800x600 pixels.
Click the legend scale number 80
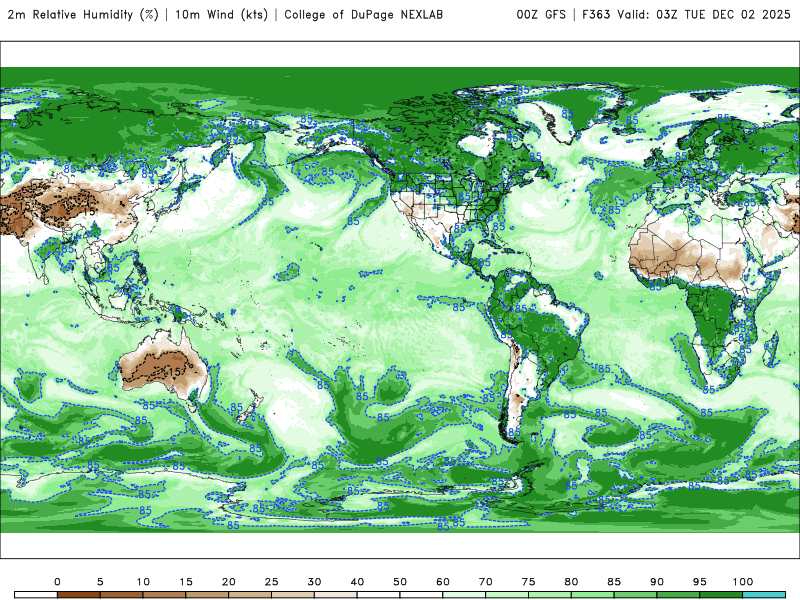coord(571,582)
